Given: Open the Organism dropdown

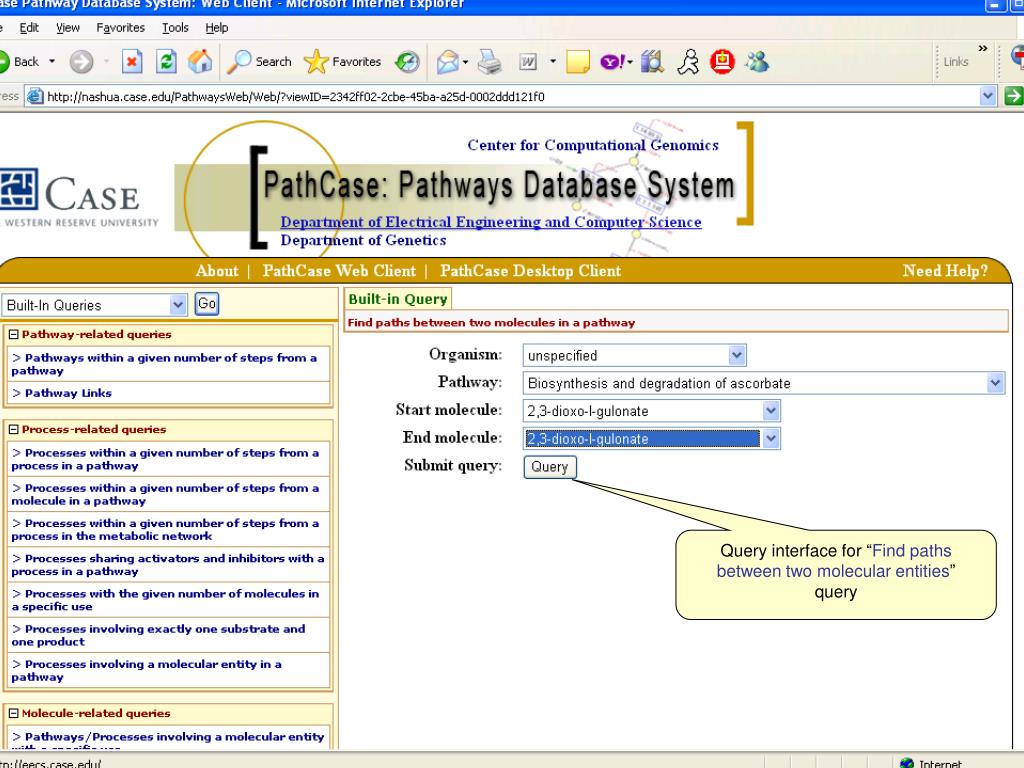Looking at the screenshot, I should point(737,355).
